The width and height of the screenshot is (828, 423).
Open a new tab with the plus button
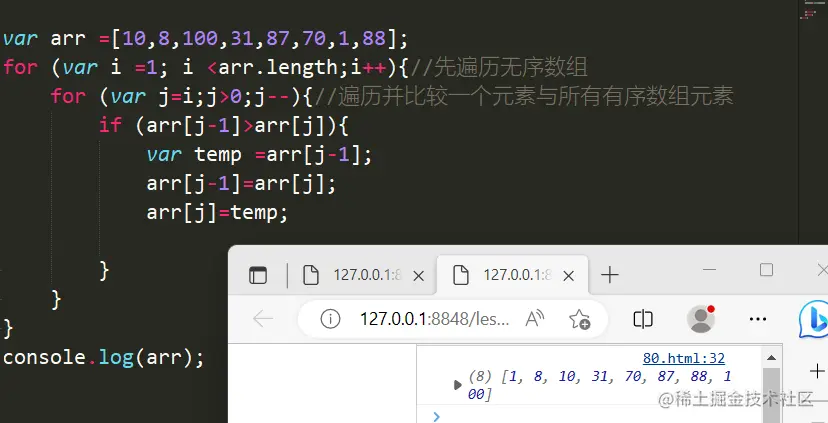tap(609, 275)
